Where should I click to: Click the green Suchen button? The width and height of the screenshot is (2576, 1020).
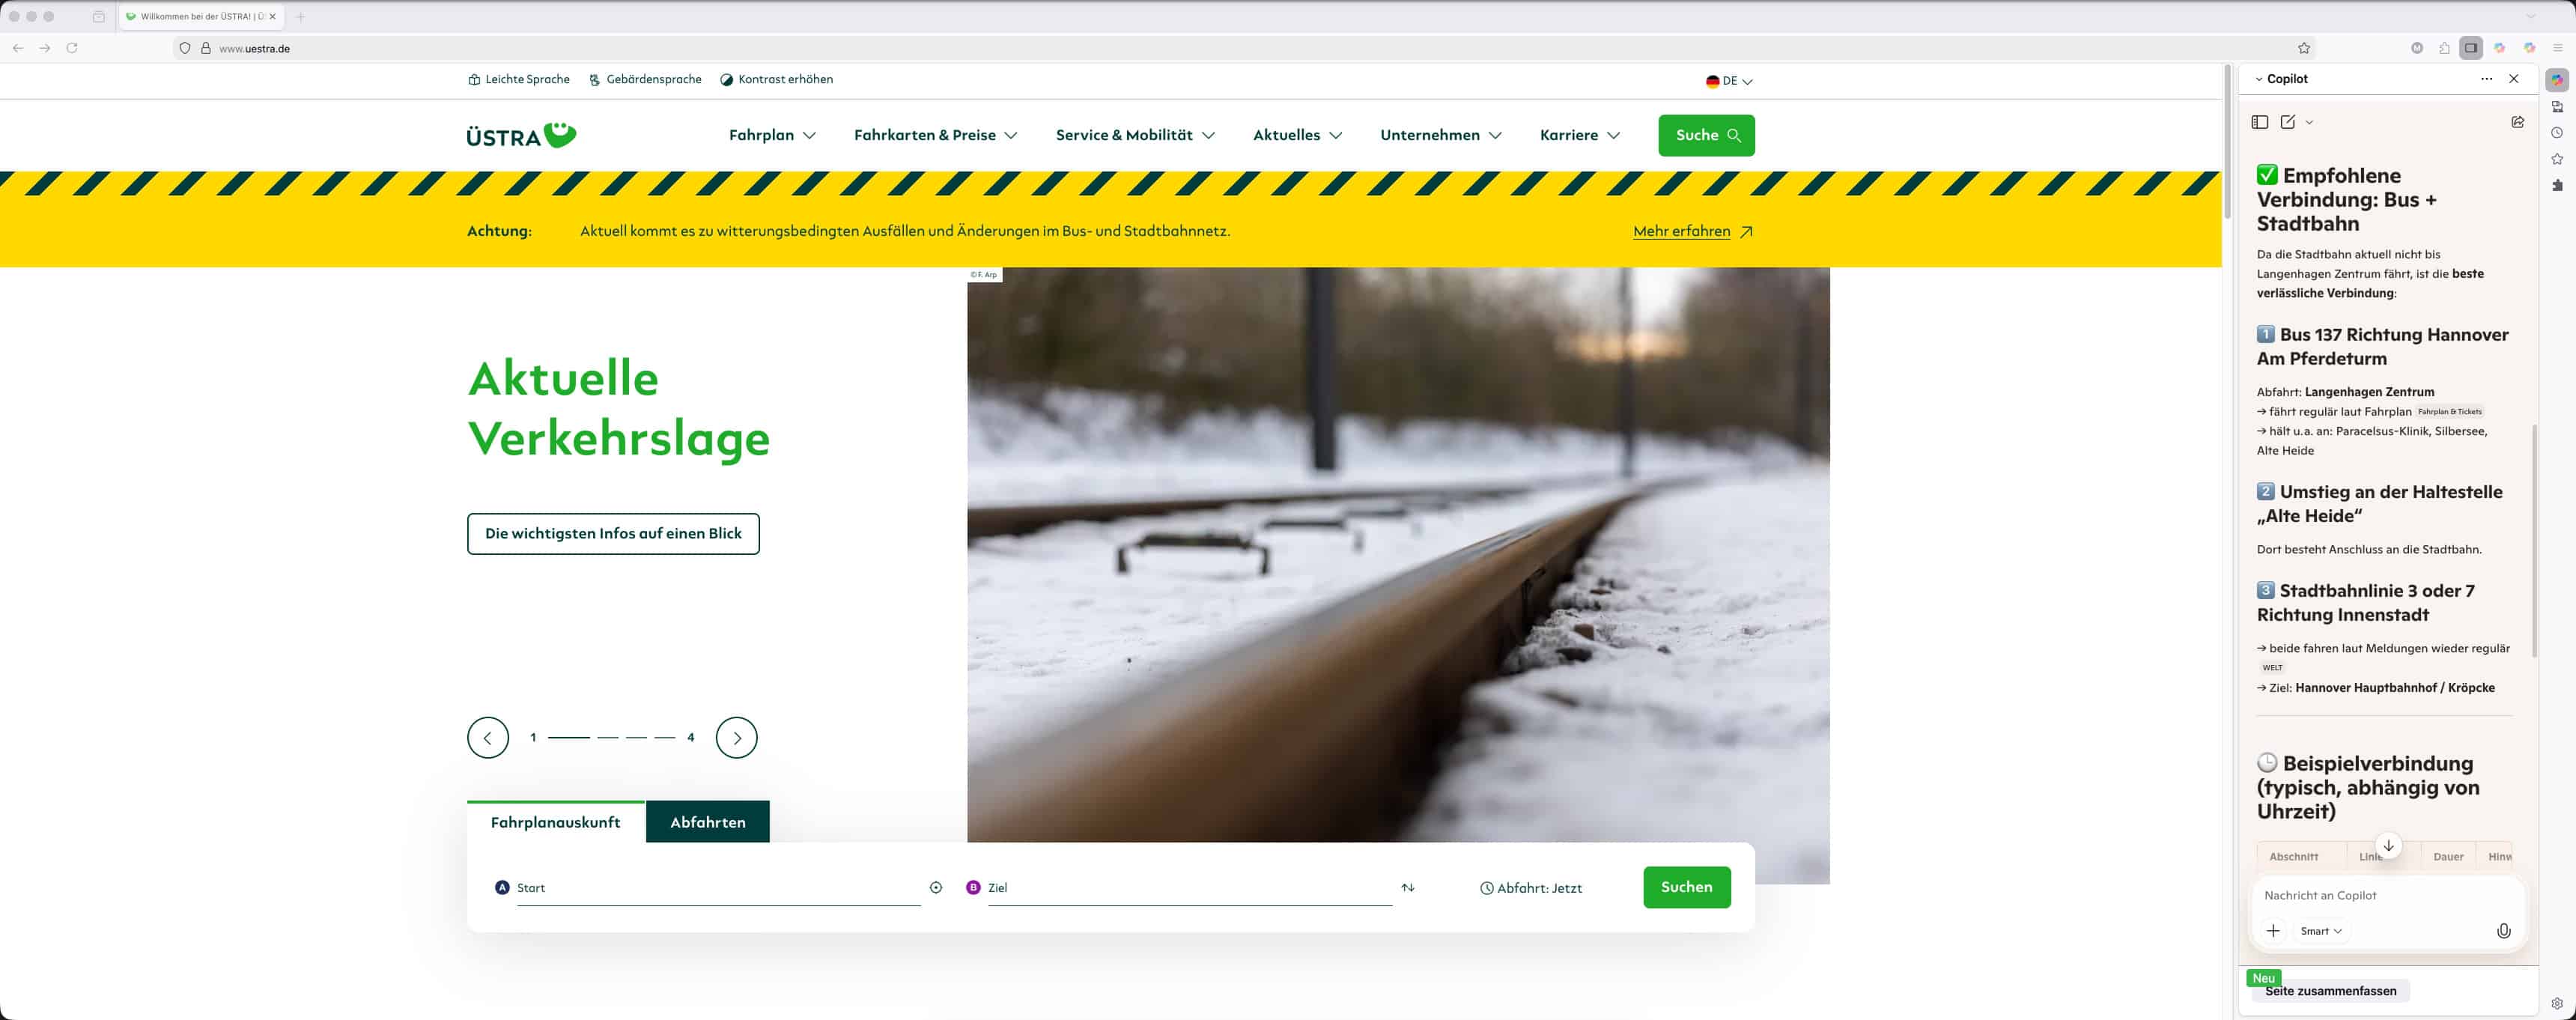1686,887
